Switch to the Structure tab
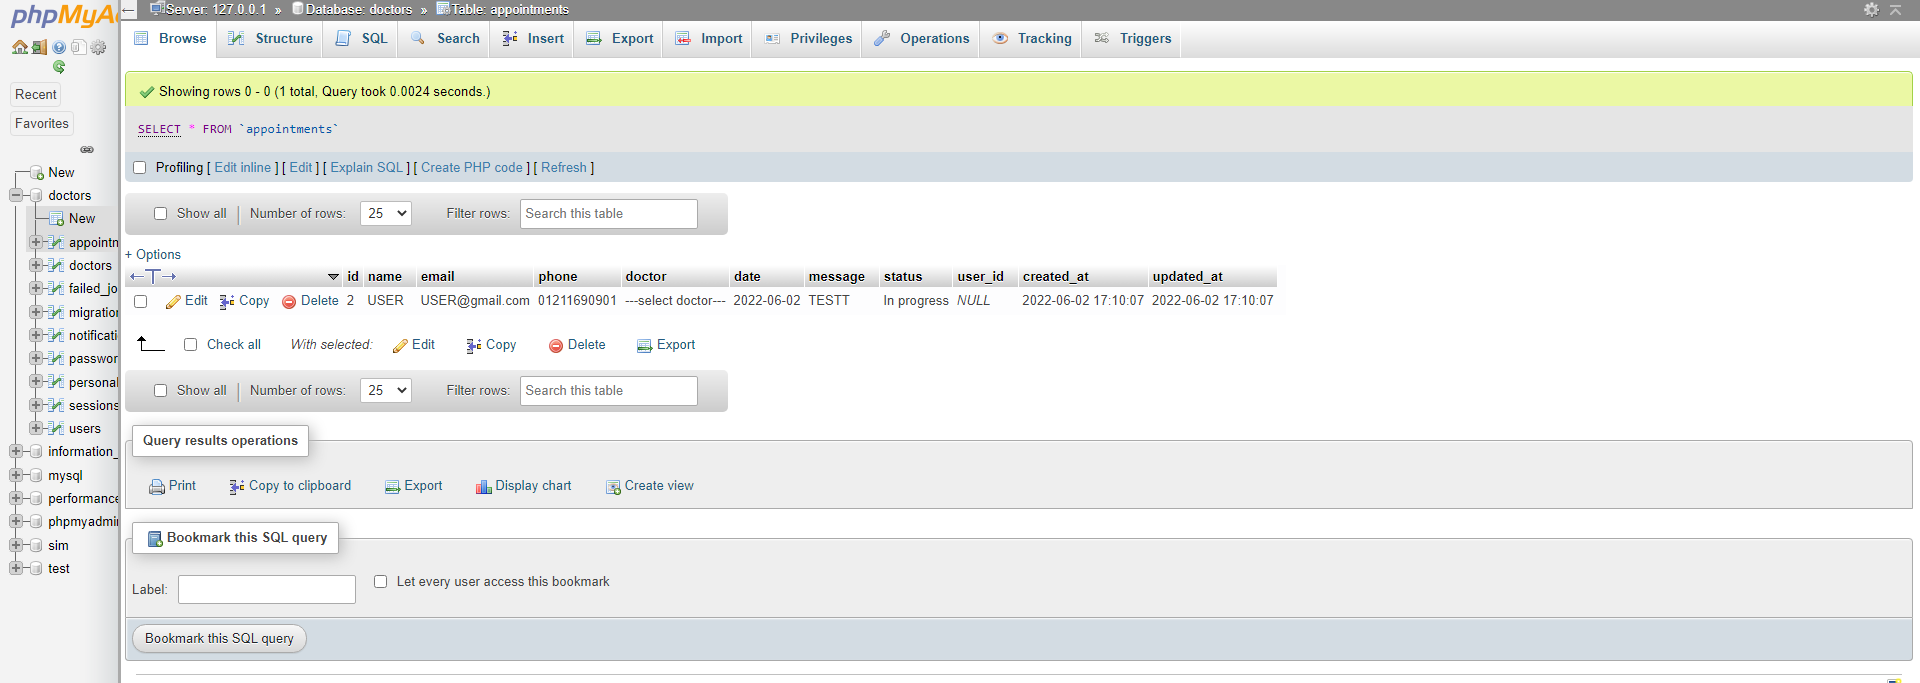Viewport: 1920px width, 683px height. [271, 39]
